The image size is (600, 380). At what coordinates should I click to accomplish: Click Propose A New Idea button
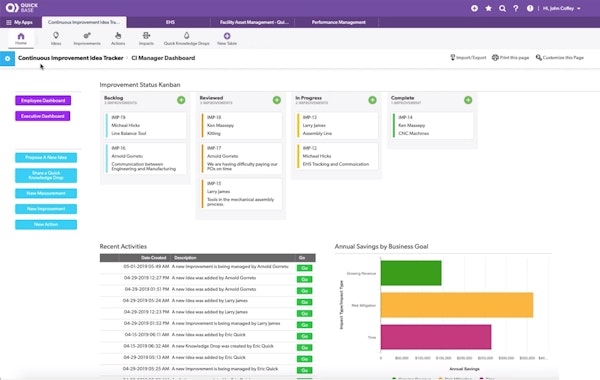(x=46, y=157)
